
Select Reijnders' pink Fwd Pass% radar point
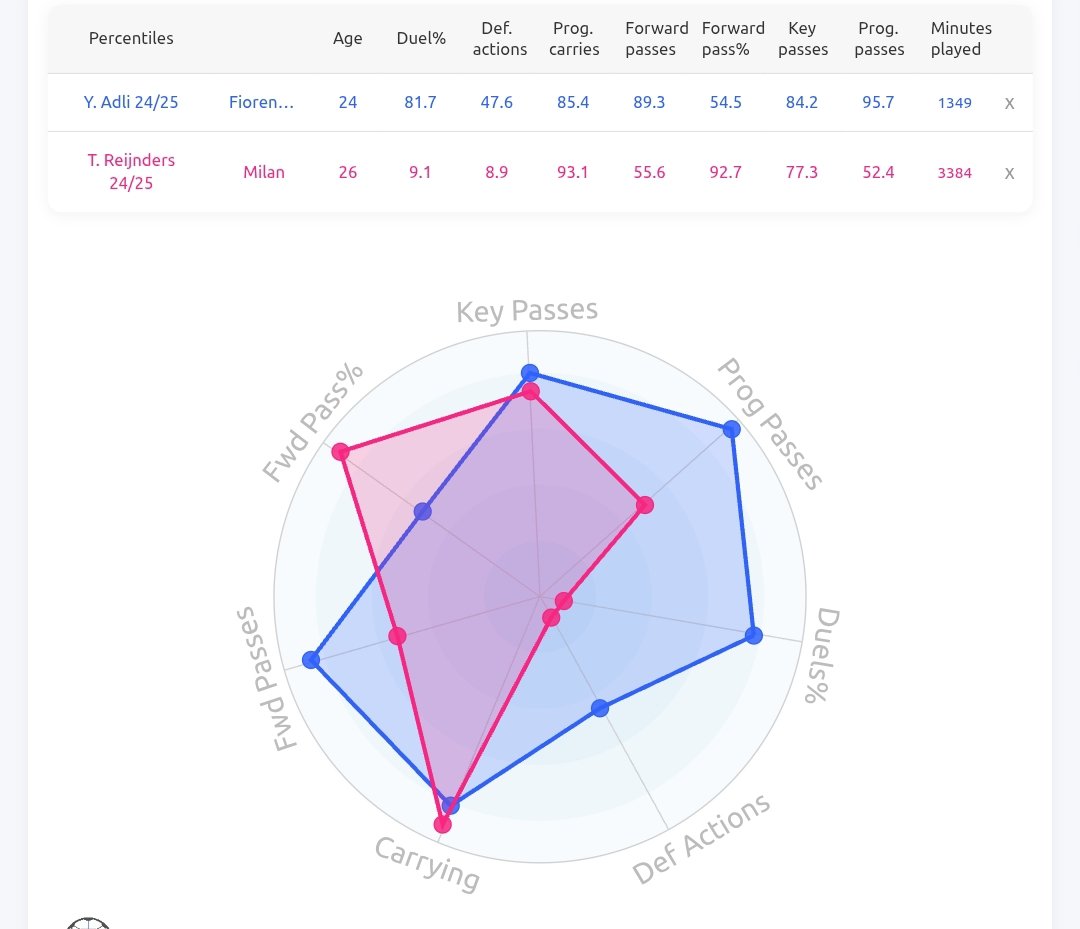coord(340,452)
